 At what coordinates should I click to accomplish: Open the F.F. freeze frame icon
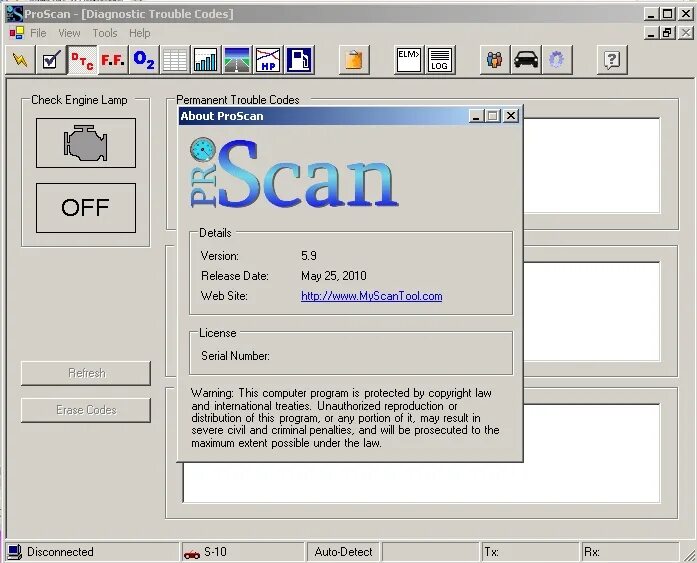coord(113,60)
